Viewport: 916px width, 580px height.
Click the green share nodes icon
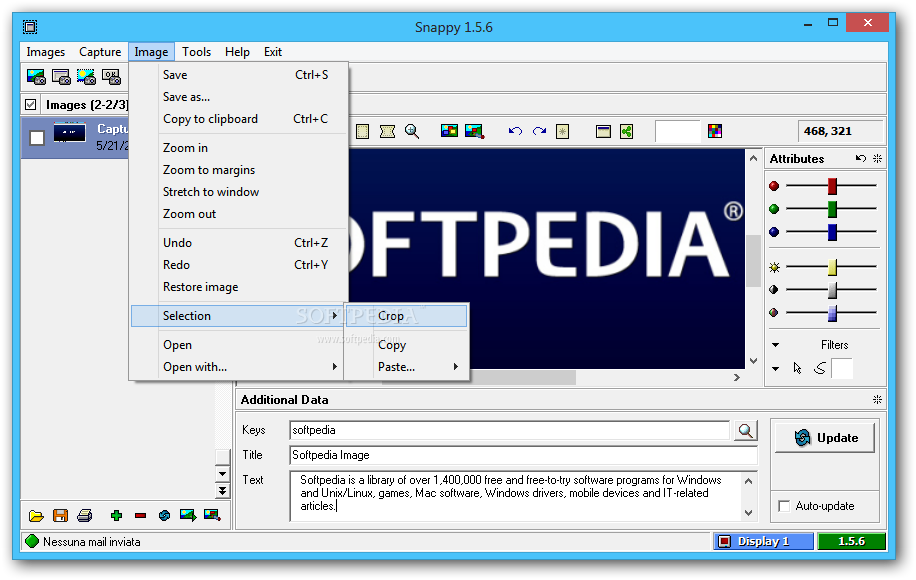[x=627, y=131]
